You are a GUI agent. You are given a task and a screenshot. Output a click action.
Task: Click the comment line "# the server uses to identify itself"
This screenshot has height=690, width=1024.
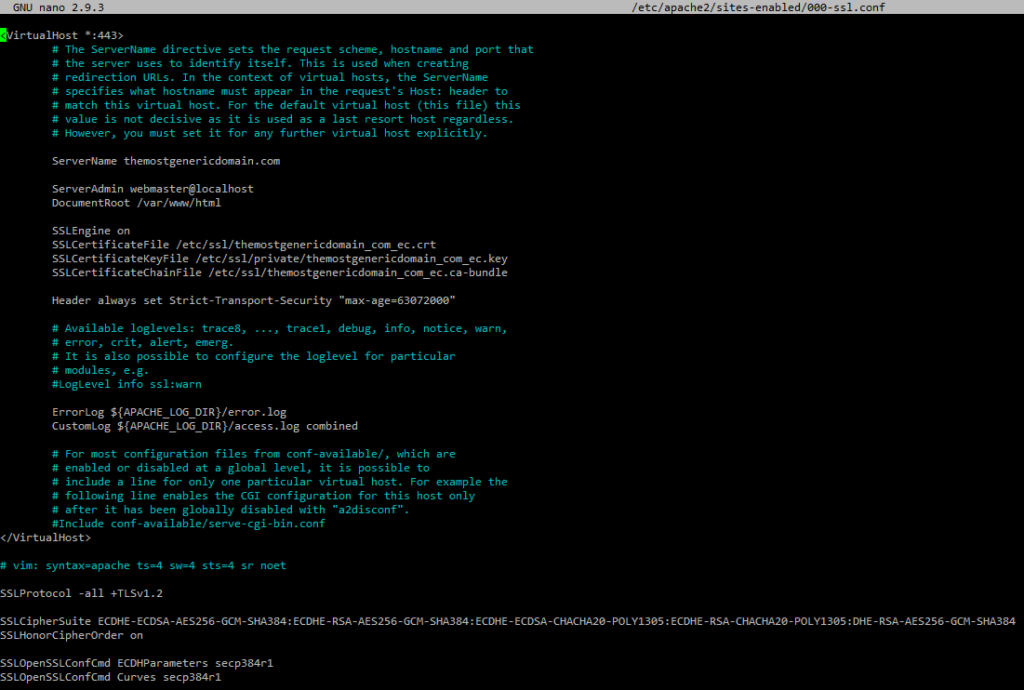point(260,63)
